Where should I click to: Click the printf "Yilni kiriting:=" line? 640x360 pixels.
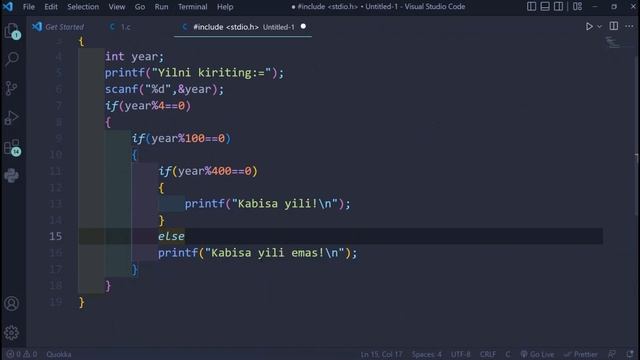coord(194,73)
